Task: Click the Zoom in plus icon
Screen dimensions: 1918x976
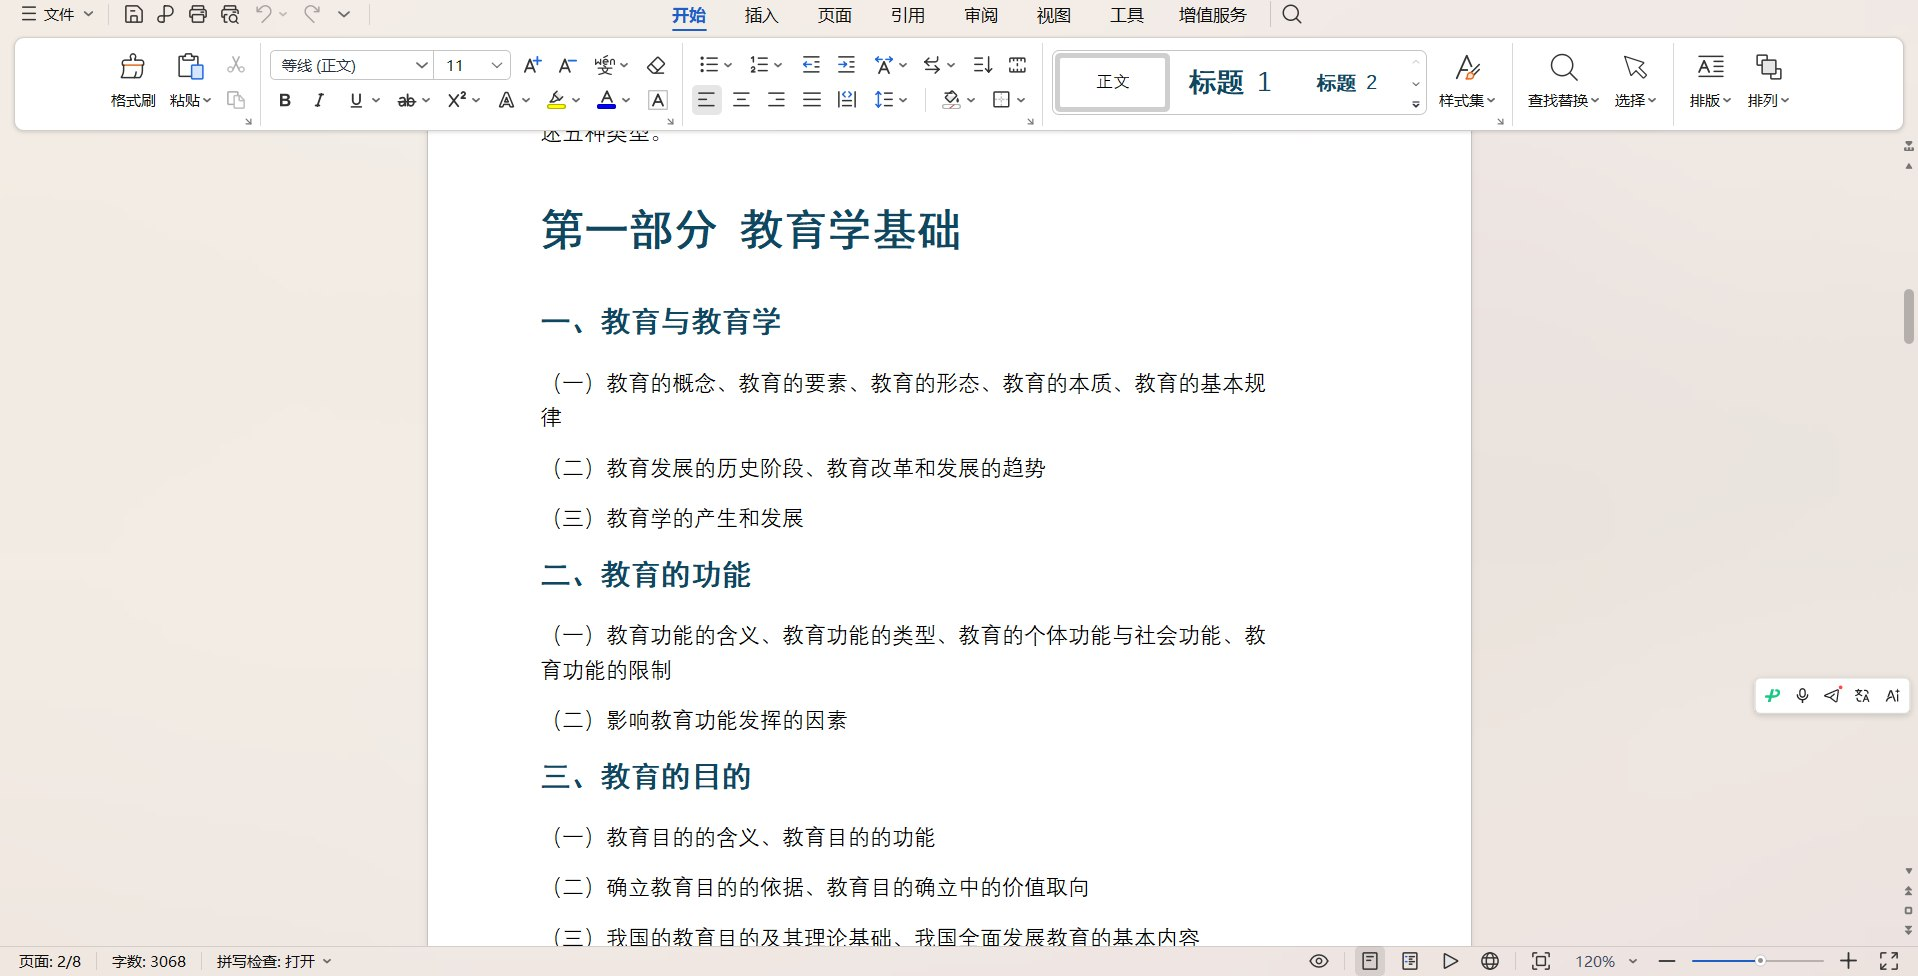Action: [1848, 961]
